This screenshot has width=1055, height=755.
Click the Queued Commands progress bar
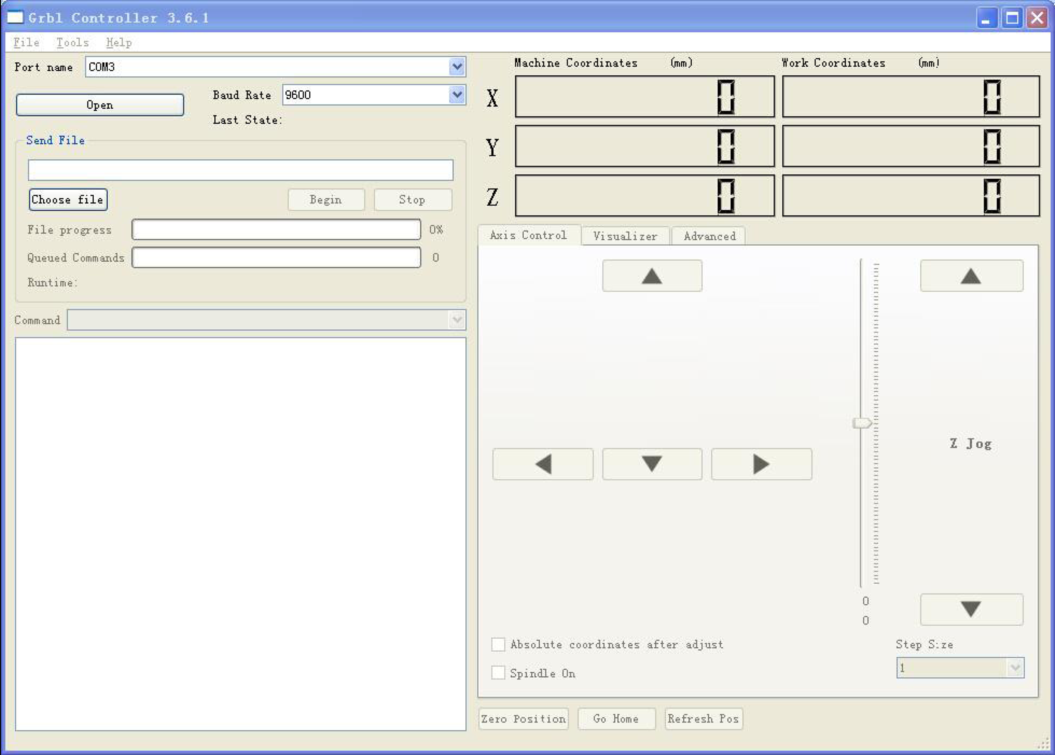coord(277,258)
